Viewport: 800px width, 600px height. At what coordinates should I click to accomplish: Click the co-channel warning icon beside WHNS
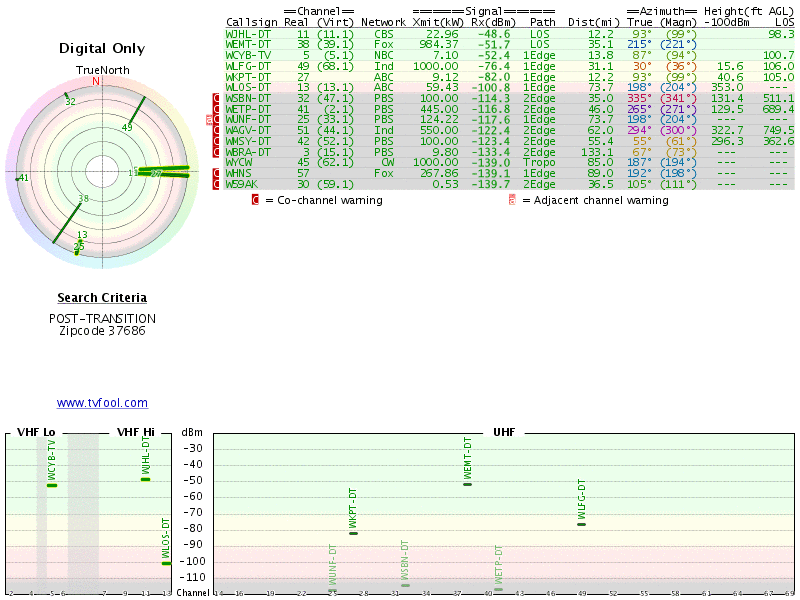[x=216, y=173]
